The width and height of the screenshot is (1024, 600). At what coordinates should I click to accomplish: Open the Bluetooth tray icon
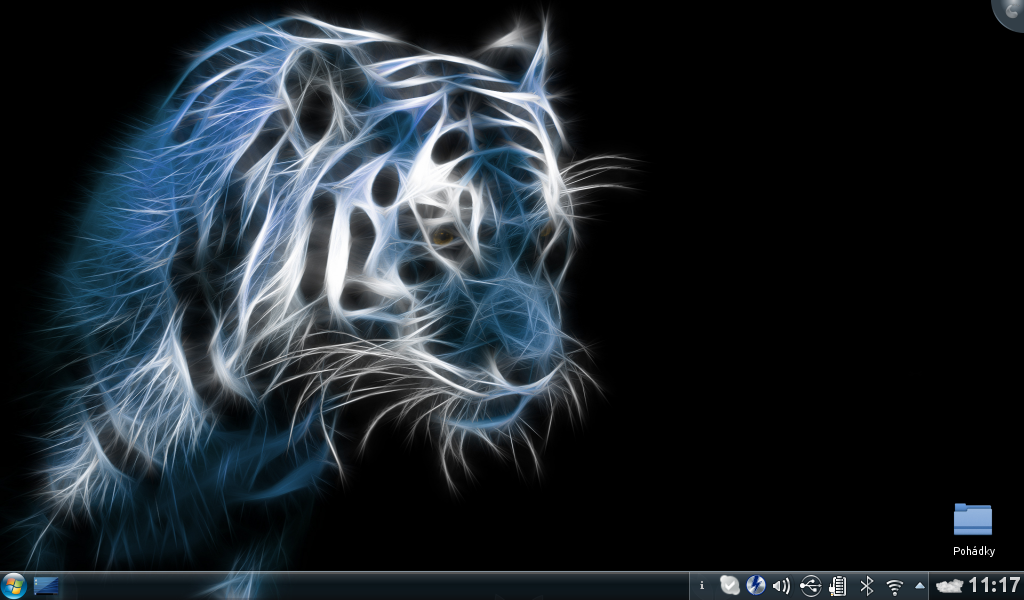pyautogui.click(x=867, y=586)
